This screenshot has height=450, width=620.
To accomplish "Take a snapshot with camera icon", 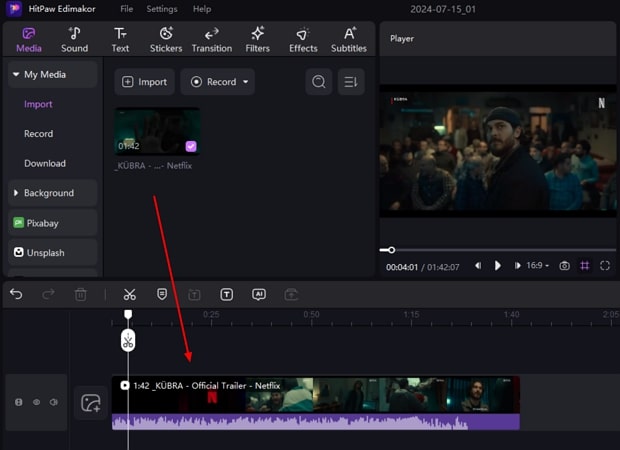I will tap(564, 266).
